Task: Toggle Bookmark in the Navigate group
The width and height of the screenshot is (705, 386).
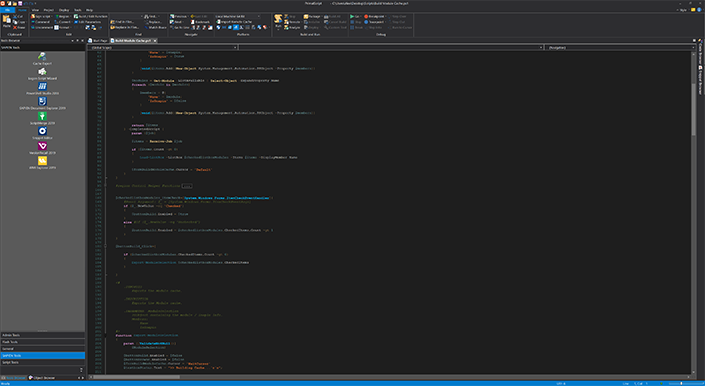Action: [x=200, y=22]
